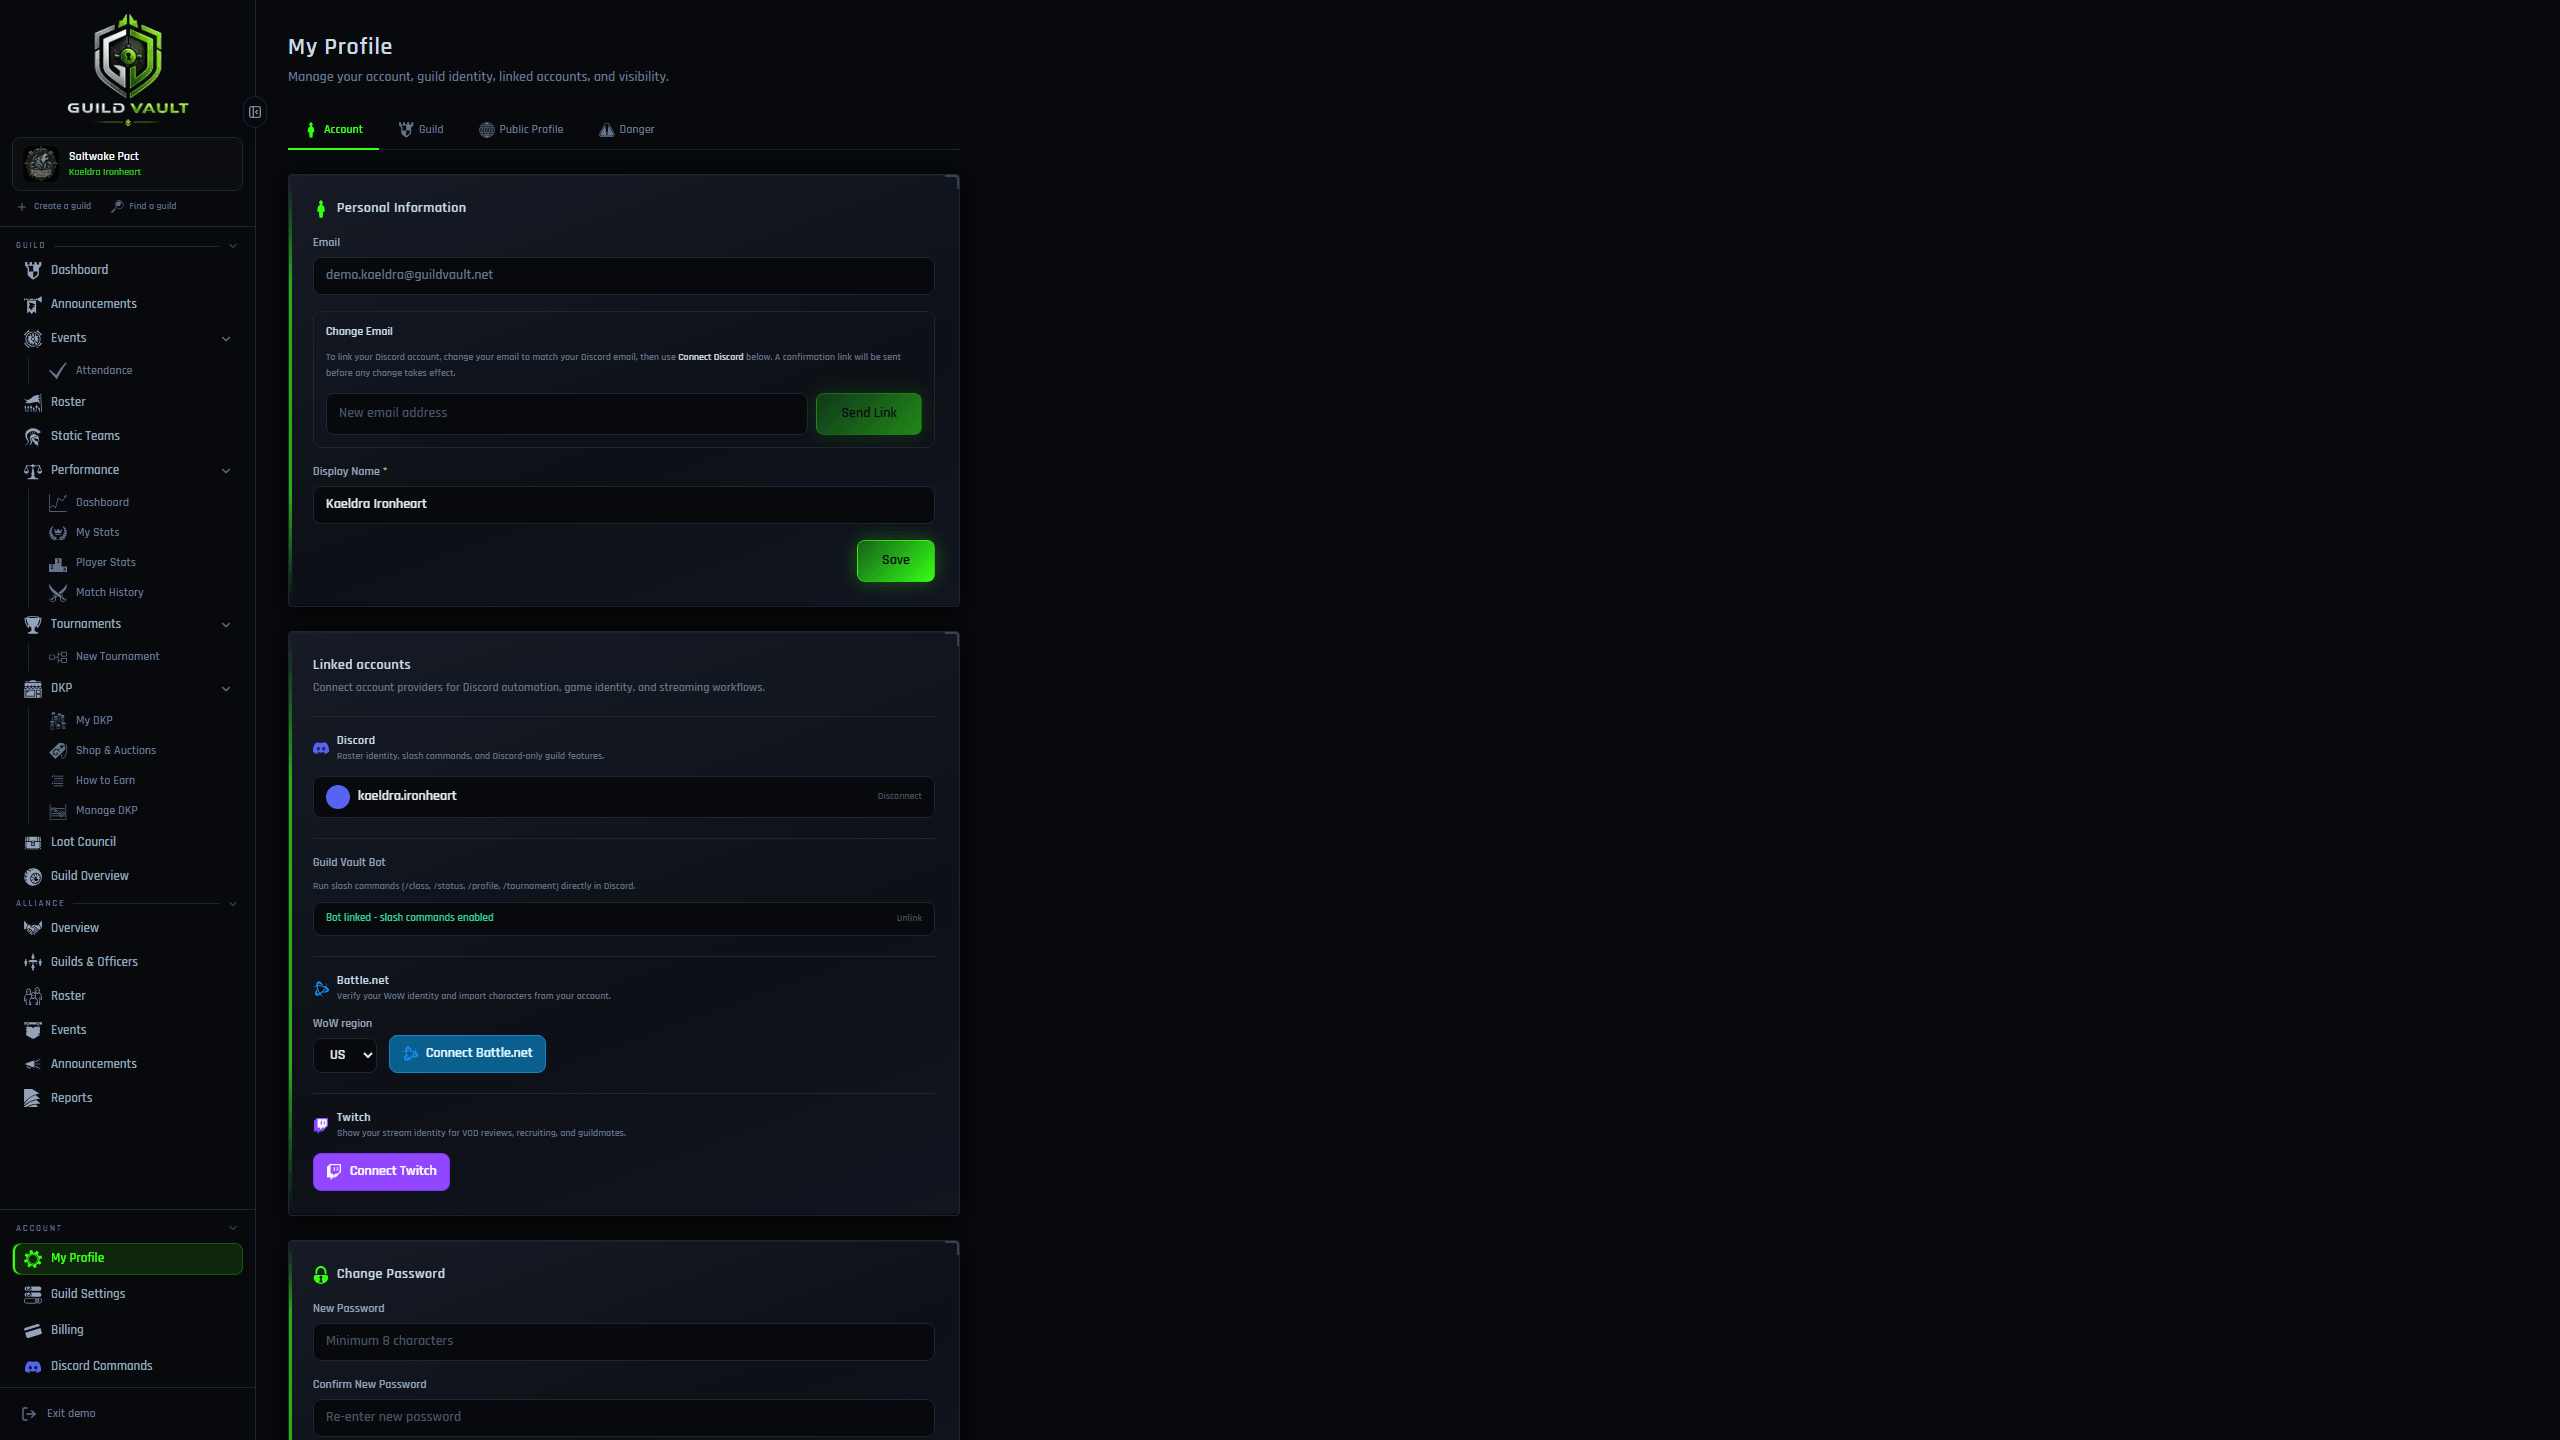
Task: Click the Alliance Events shield icon
Action: point(33,1030)
